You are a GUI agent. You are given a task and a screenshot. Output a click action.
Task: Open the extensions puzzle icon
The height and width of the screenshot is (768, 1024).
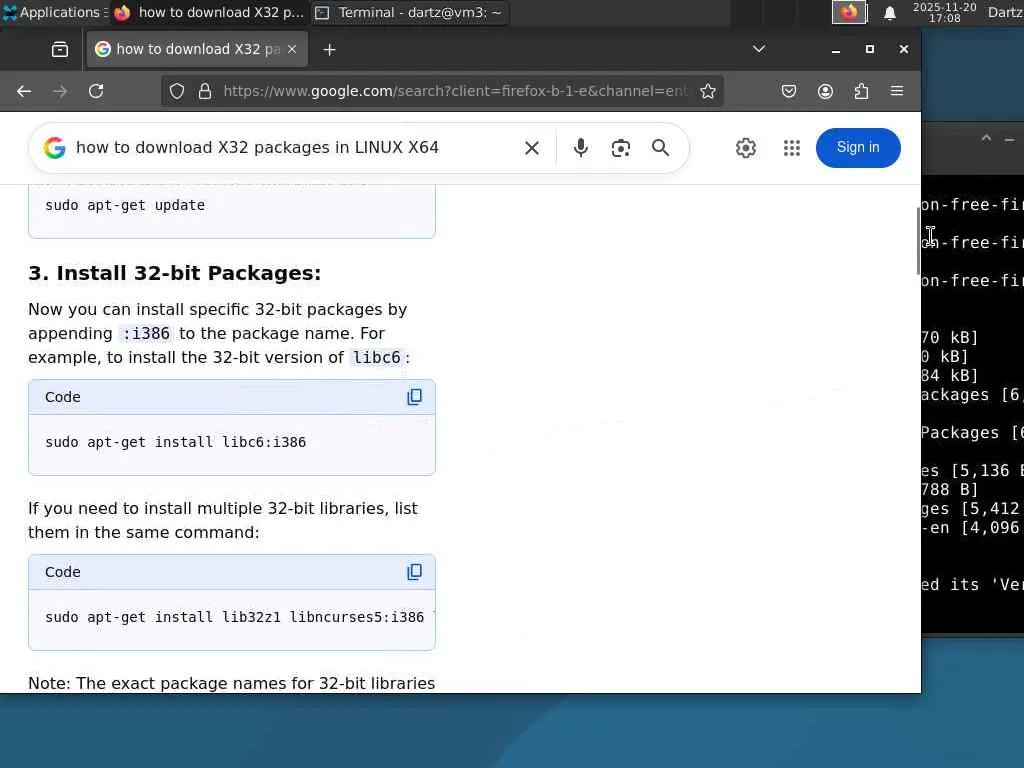[x=861, y=91]
